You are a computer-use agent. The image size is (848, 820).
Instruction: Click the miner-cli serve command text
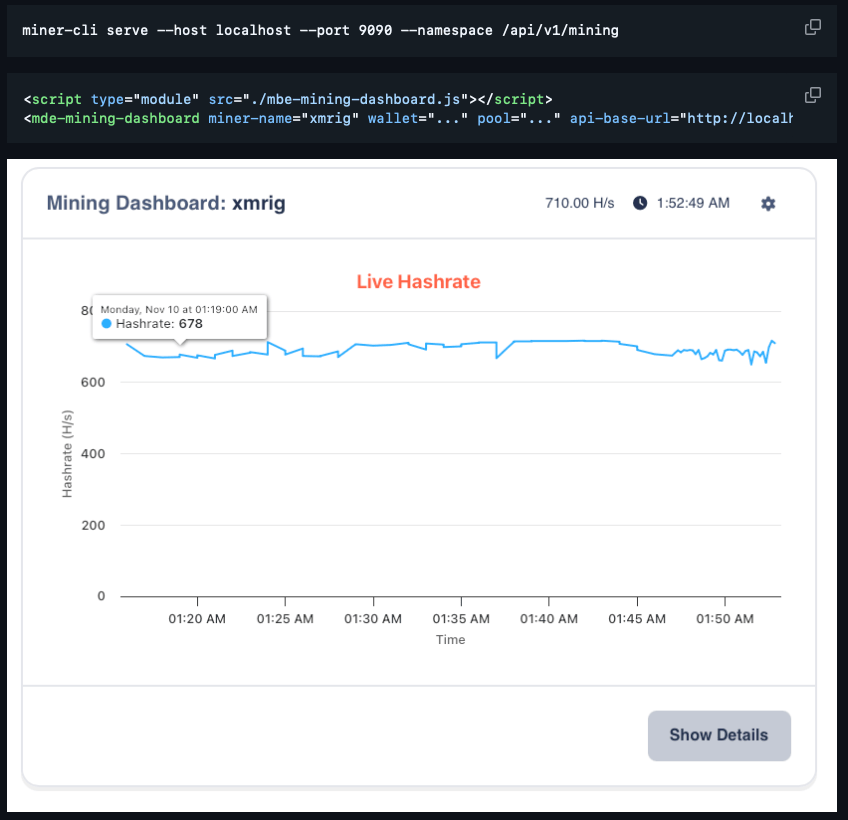(320, 30)
